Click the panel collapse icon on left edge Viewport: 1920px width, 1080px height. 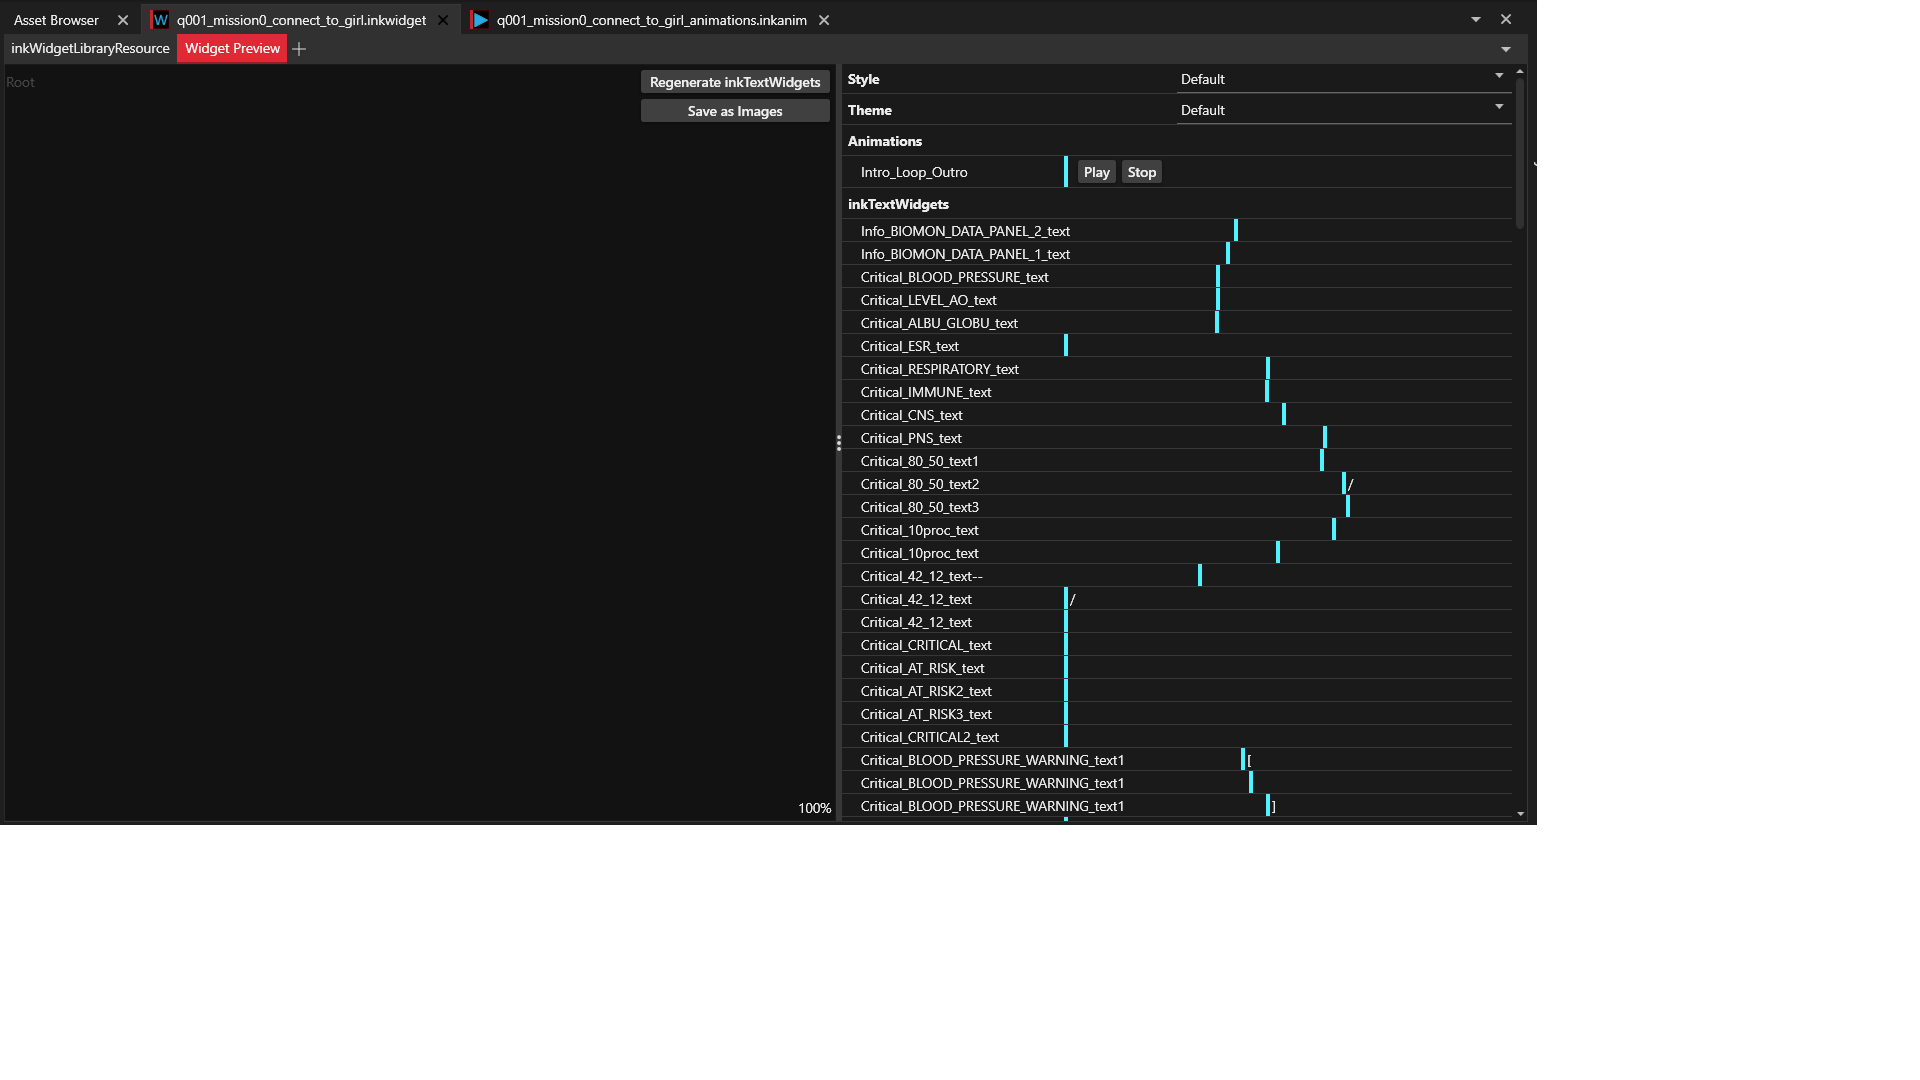coord(840,444)
